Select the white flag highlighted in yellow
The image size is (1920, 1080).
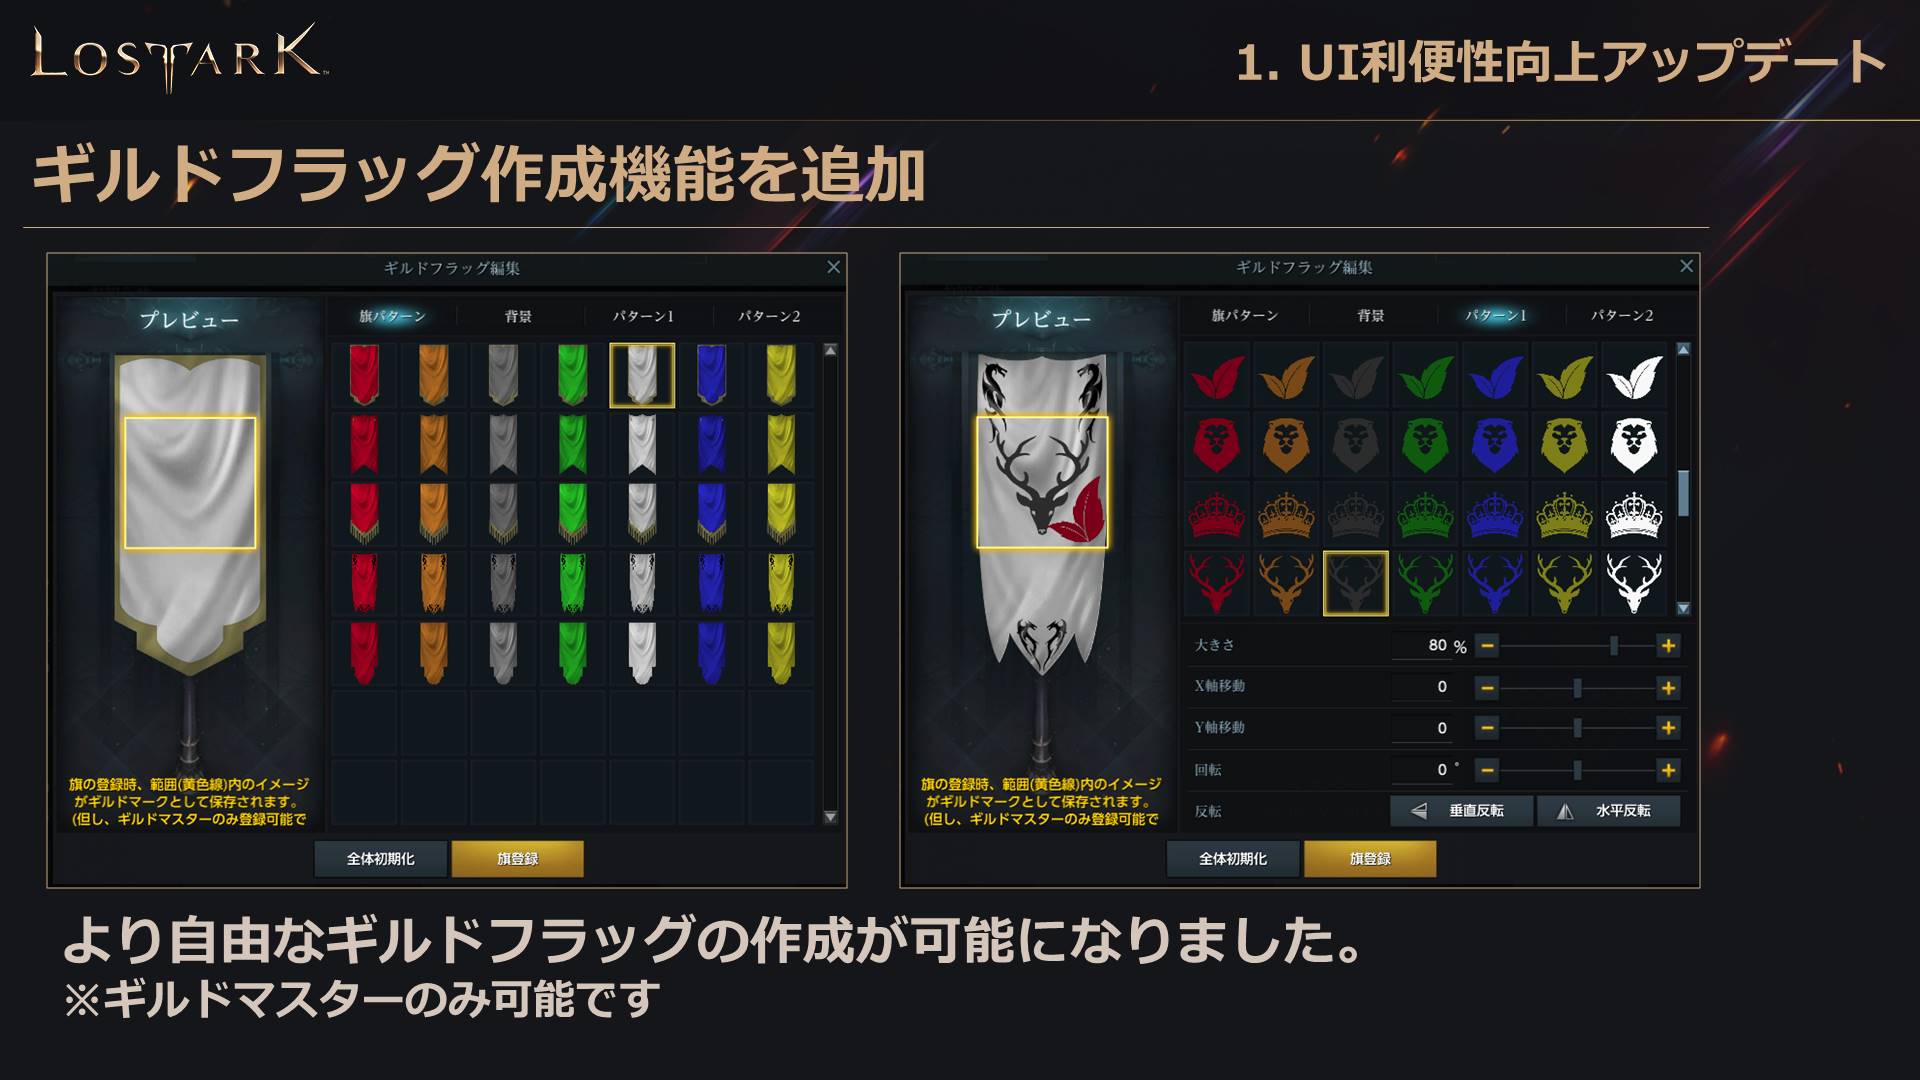642,375
